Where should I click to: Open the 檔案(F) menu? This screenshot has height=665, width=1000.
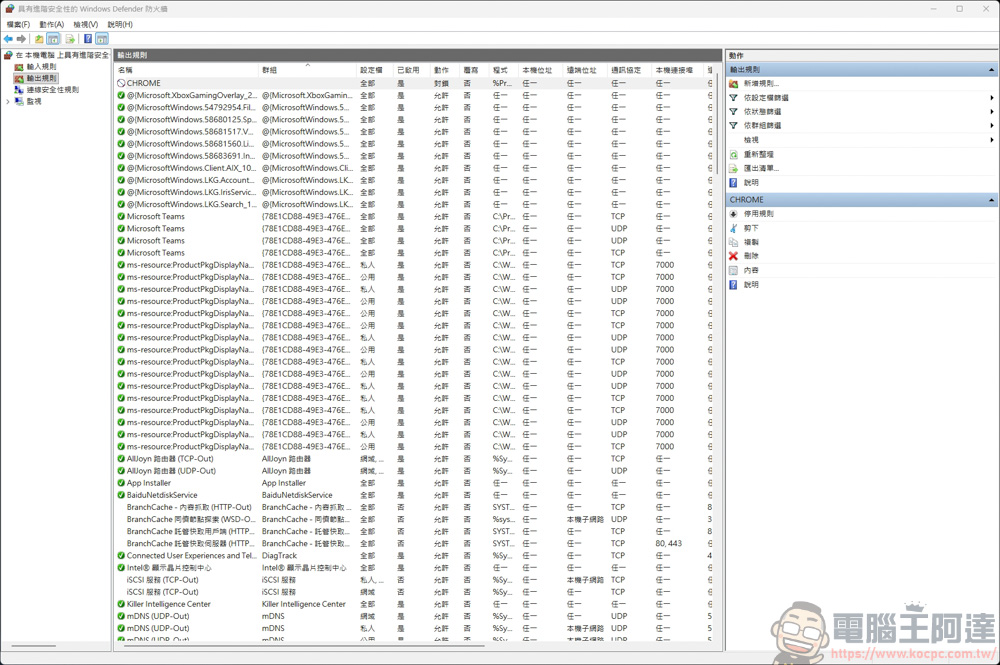click(x=18, y=24)
